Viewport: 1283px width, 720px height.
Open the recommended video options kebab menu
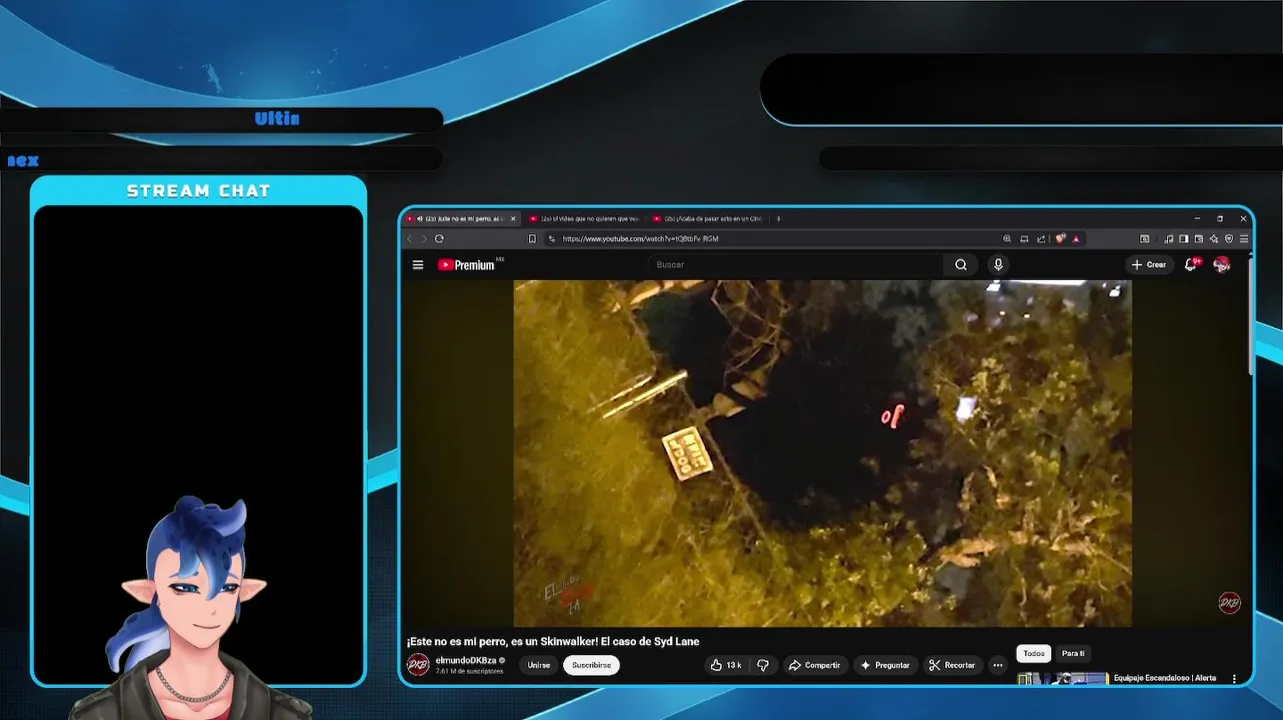tap(1235, 678)
